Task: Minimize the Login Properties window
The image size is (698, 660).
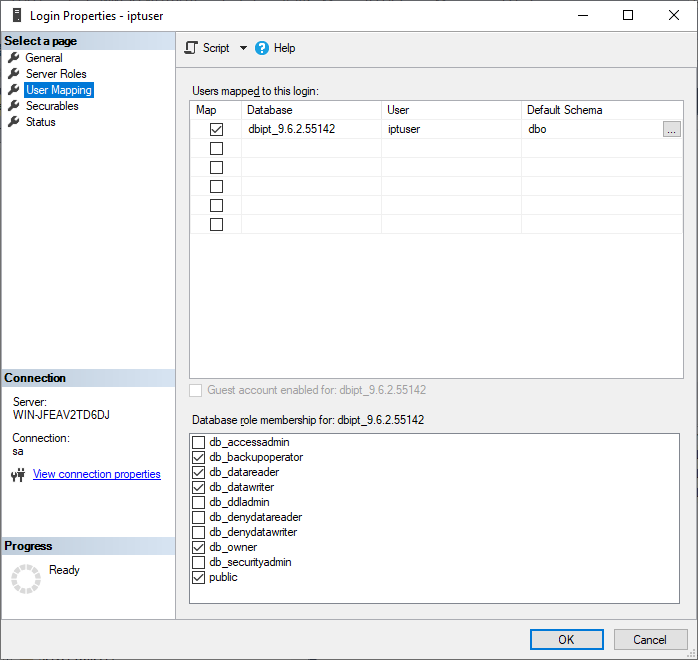Action: point(583,15)
